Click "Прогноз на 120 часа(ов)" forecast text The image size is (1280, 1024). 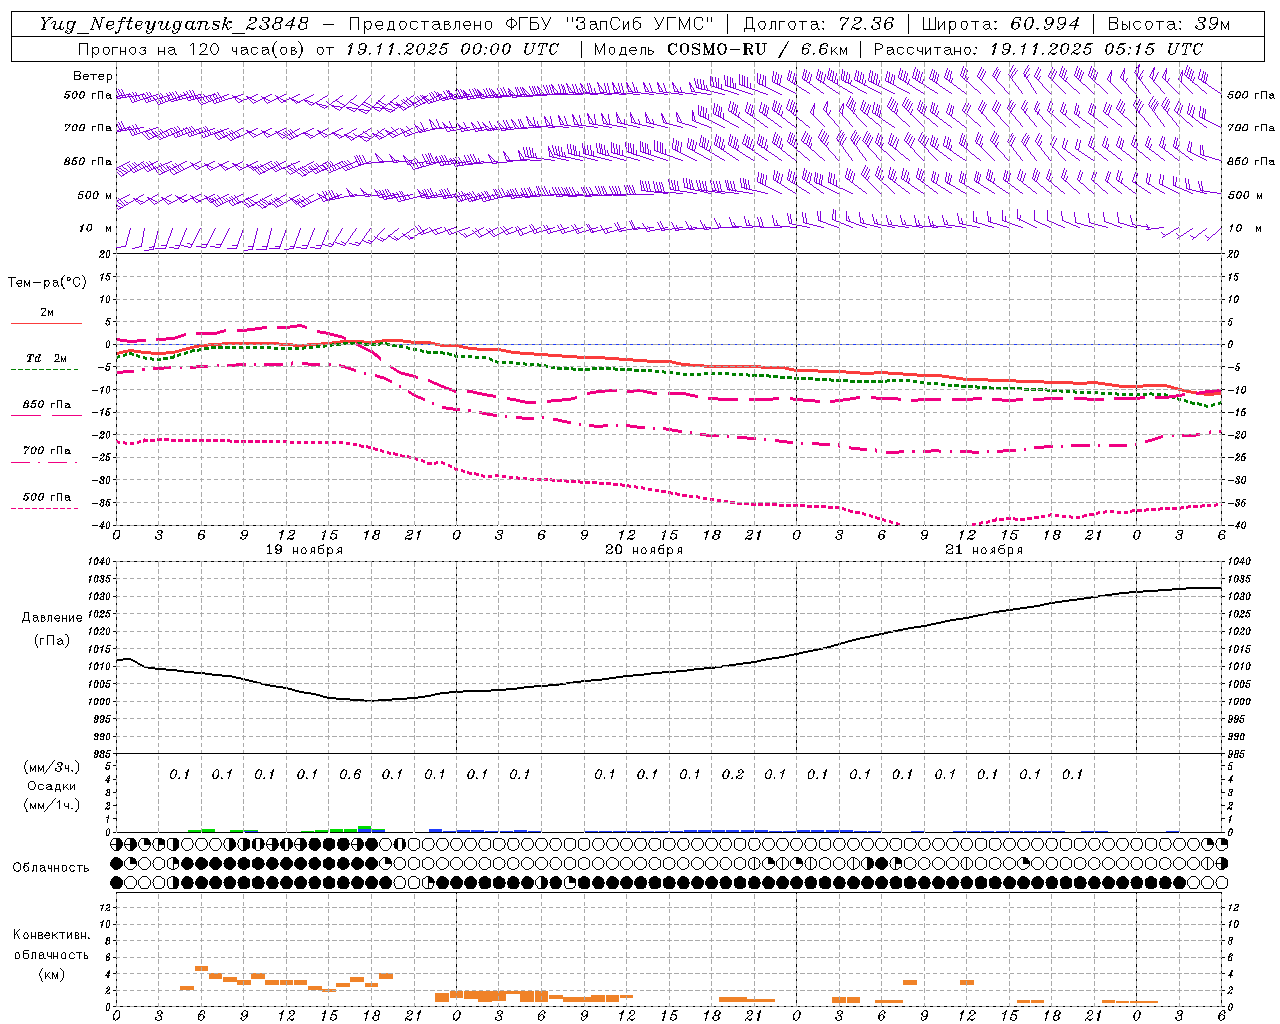click(x=192, y=49)
